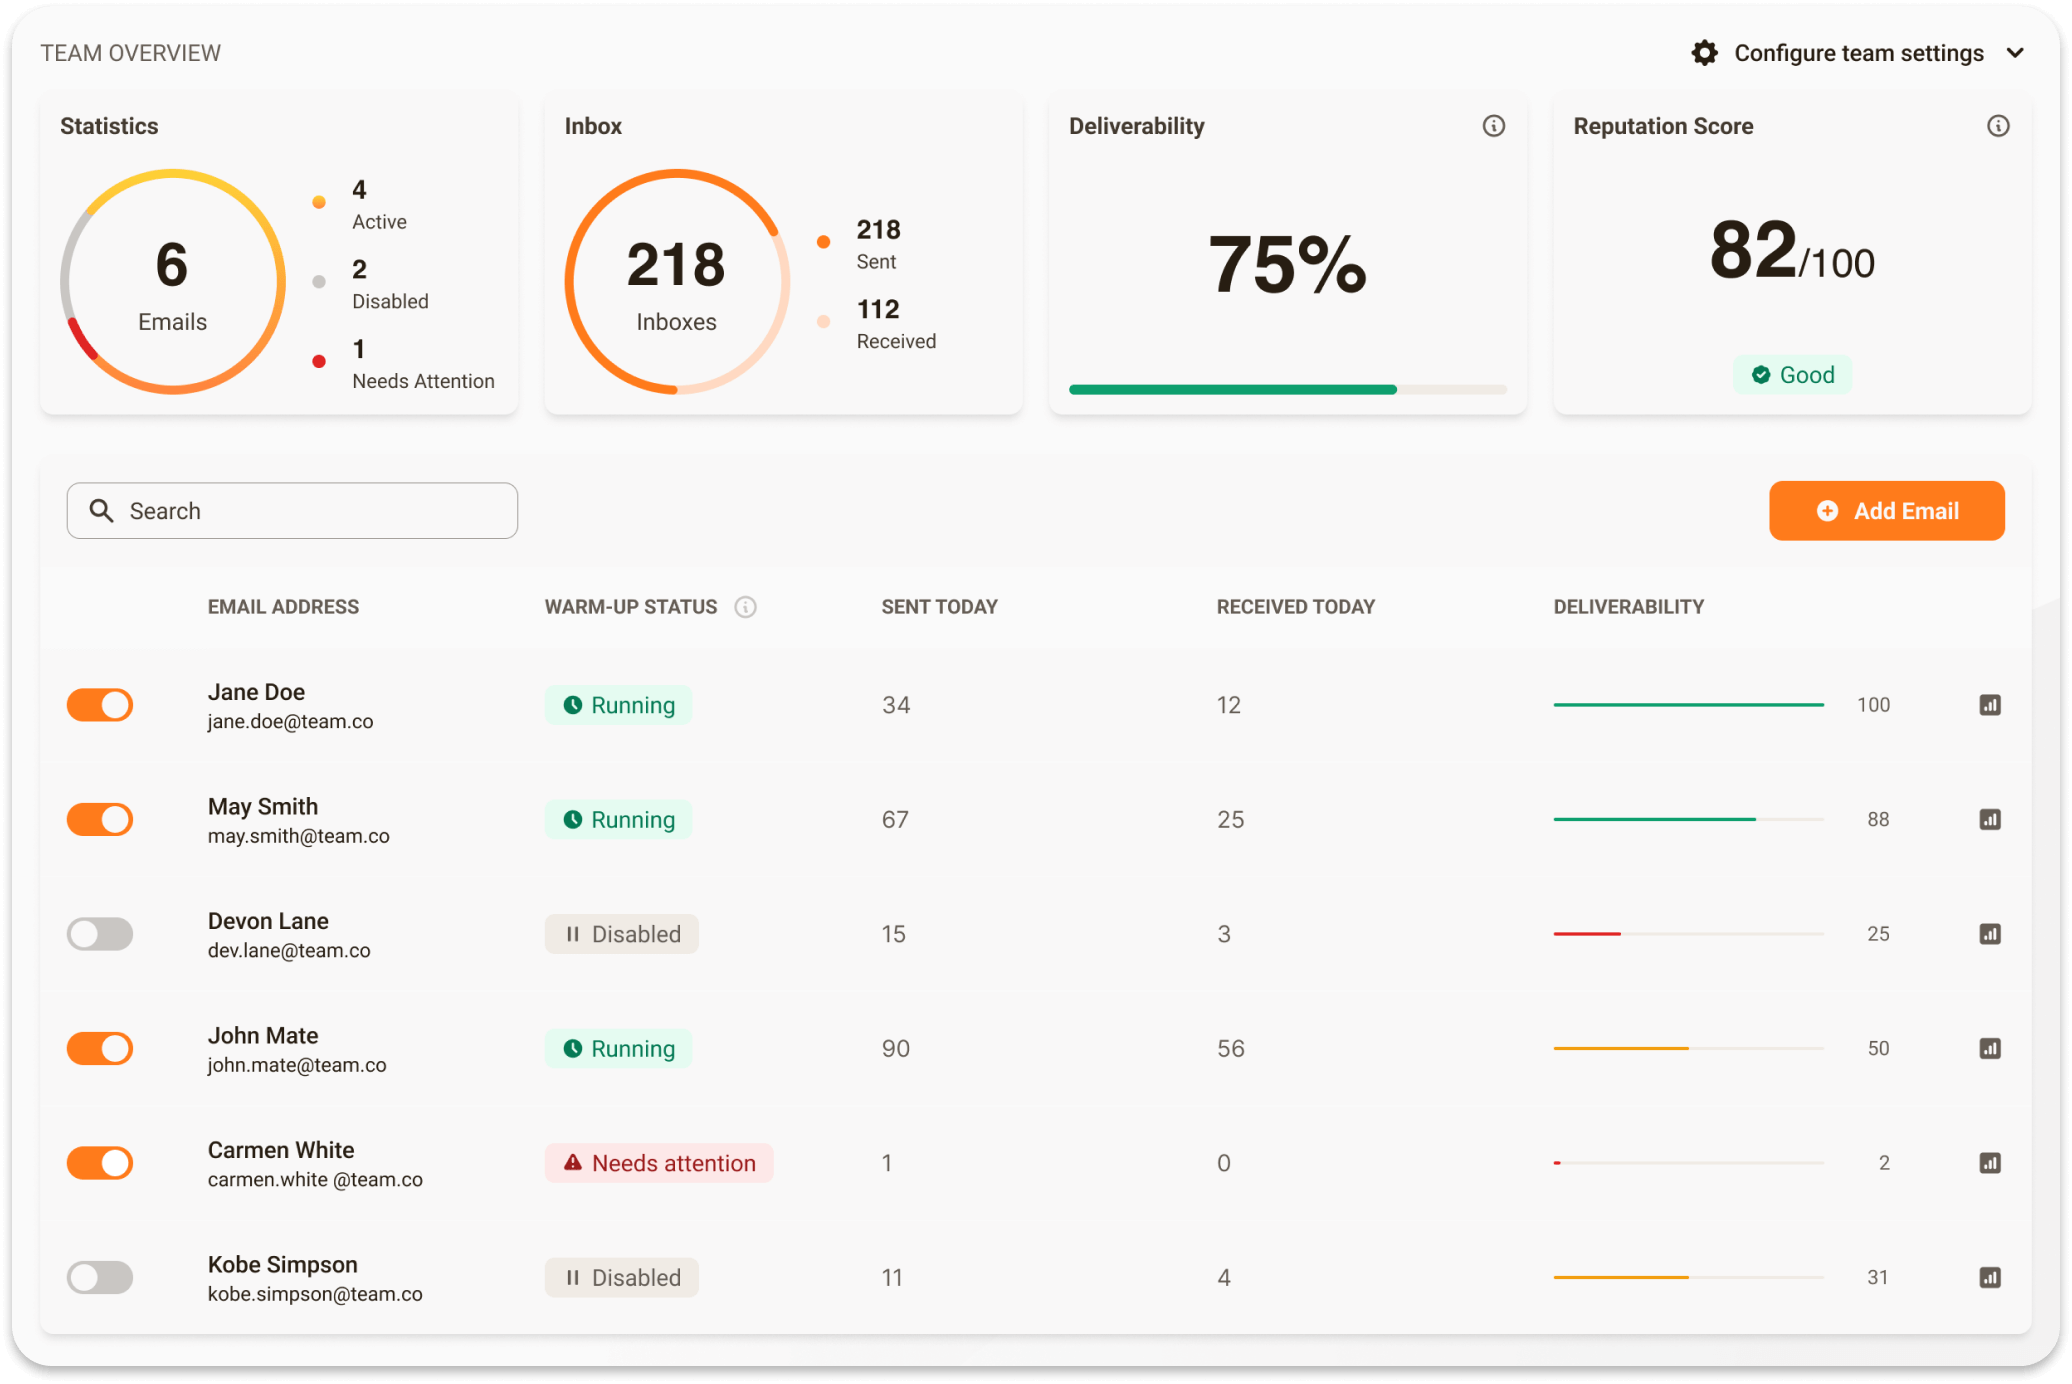Image resolution: width=2072 pixels, height=1384 pixels.
Task: Toggle Carmen White's email switch
Action: tap(100, 1163)
